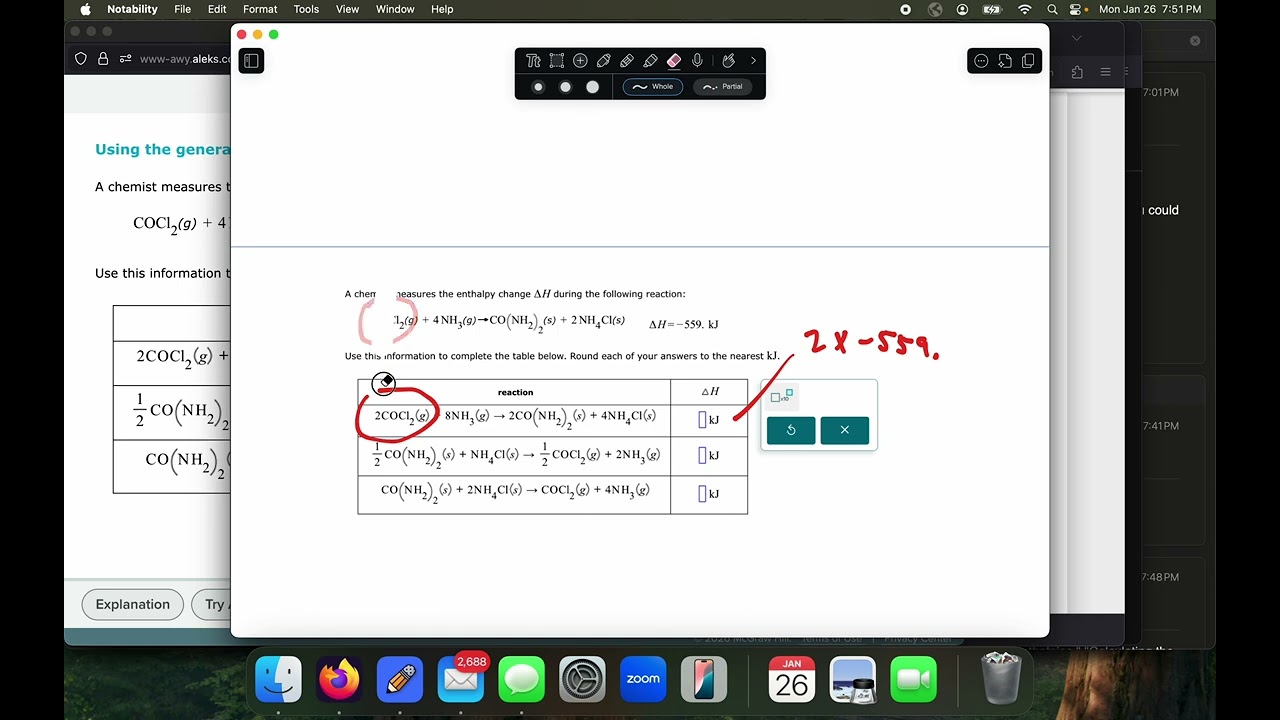Open Calendar from the Dock

point(791,680)
